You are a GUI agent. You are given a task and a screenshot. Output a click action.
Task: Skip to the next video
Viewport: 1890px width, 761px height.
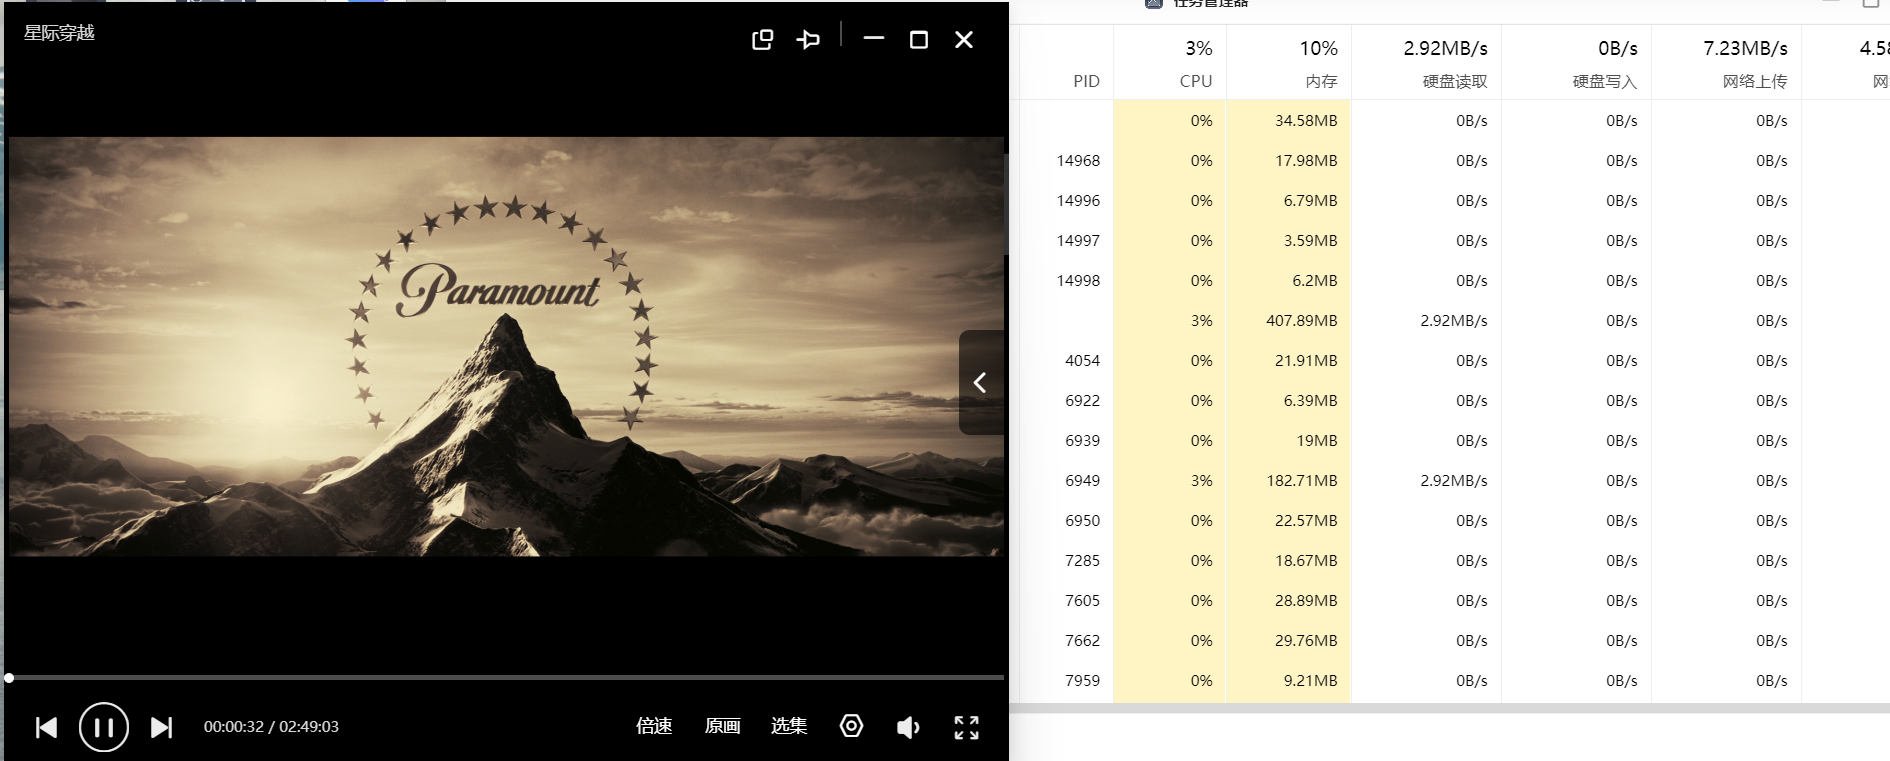(x=161, y=727)
